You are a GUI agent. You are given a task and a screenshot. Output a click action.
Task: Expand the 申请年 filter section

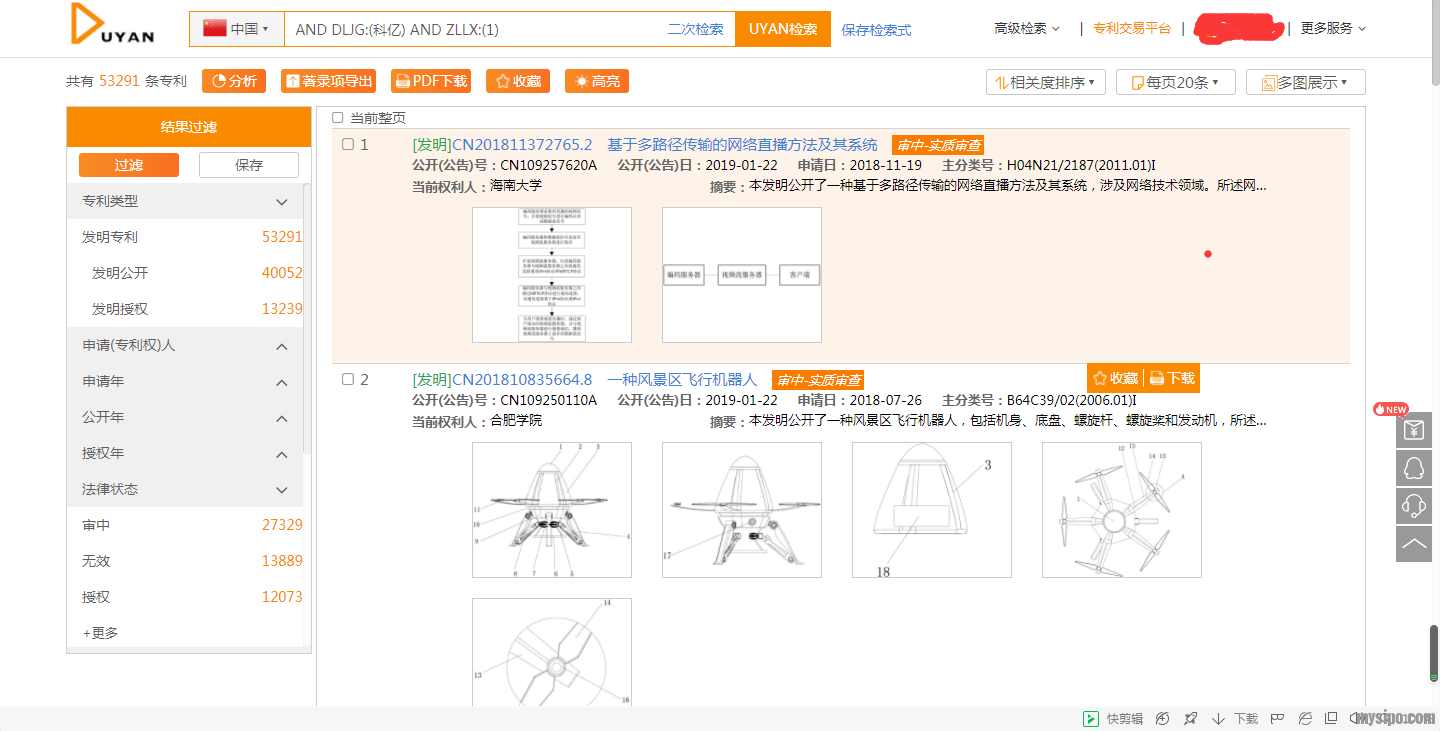pyautogui.click(x=281, y=382)
